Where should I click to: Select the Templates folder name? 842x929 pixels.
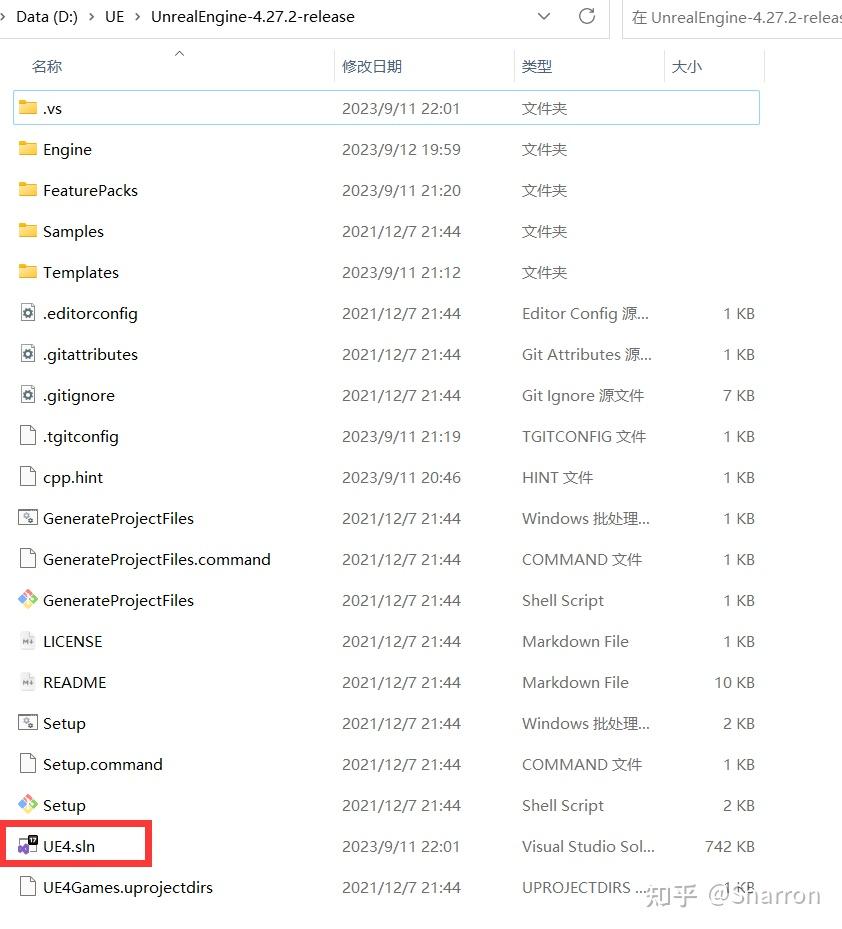click(81, 272)
